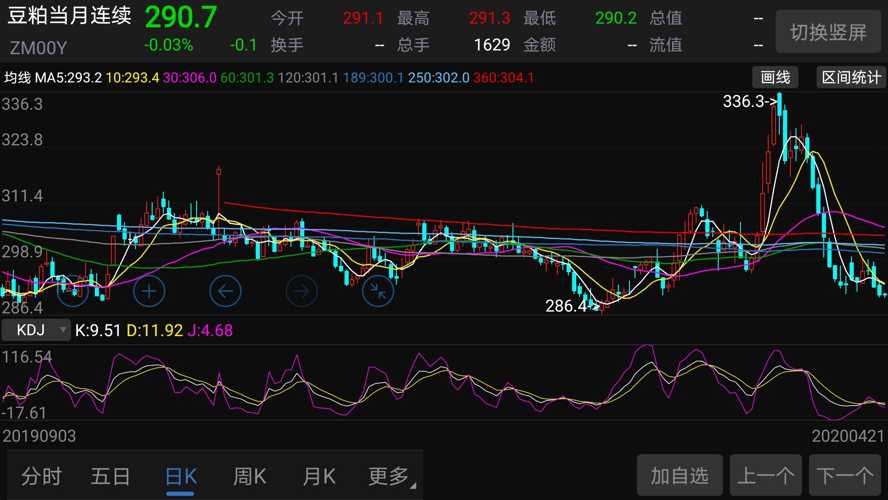The height and width of the screenshot is (500, 888).
Task: Tap the 总手 volume value 1629
Action: 492,45
